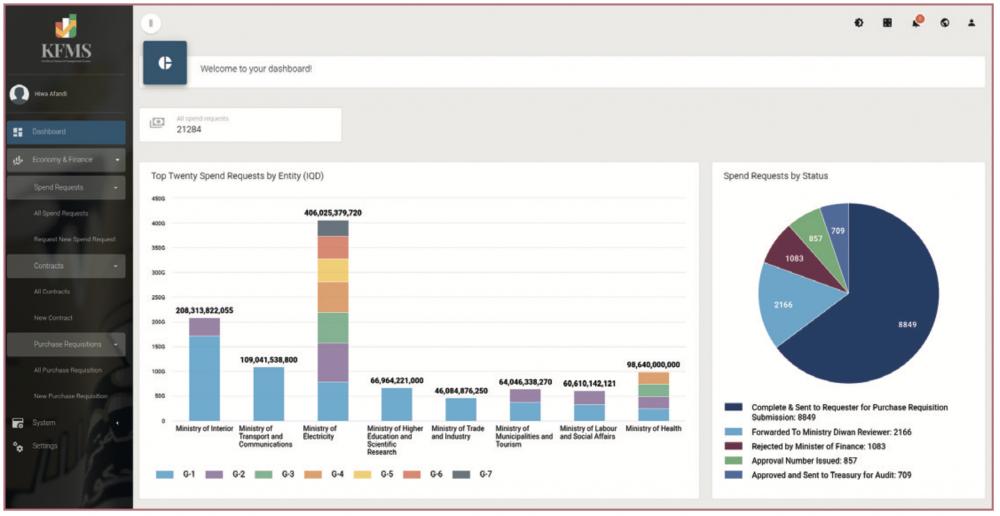Viewport: 1000px width, 516px height.
Task: Select Dashboard in the sidebar
Action: click(49, 132)
